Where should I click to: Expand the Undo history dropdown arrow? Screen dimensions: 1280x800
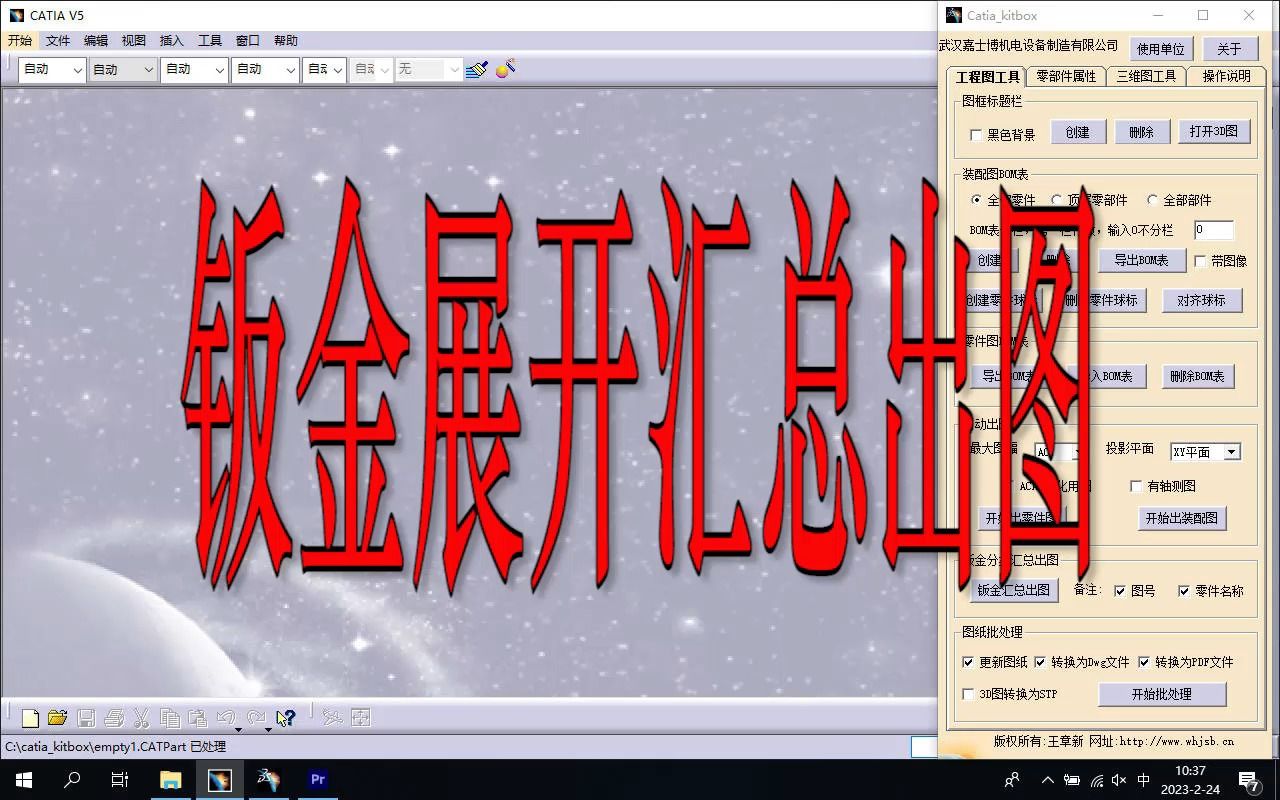(x=239, y=729)
